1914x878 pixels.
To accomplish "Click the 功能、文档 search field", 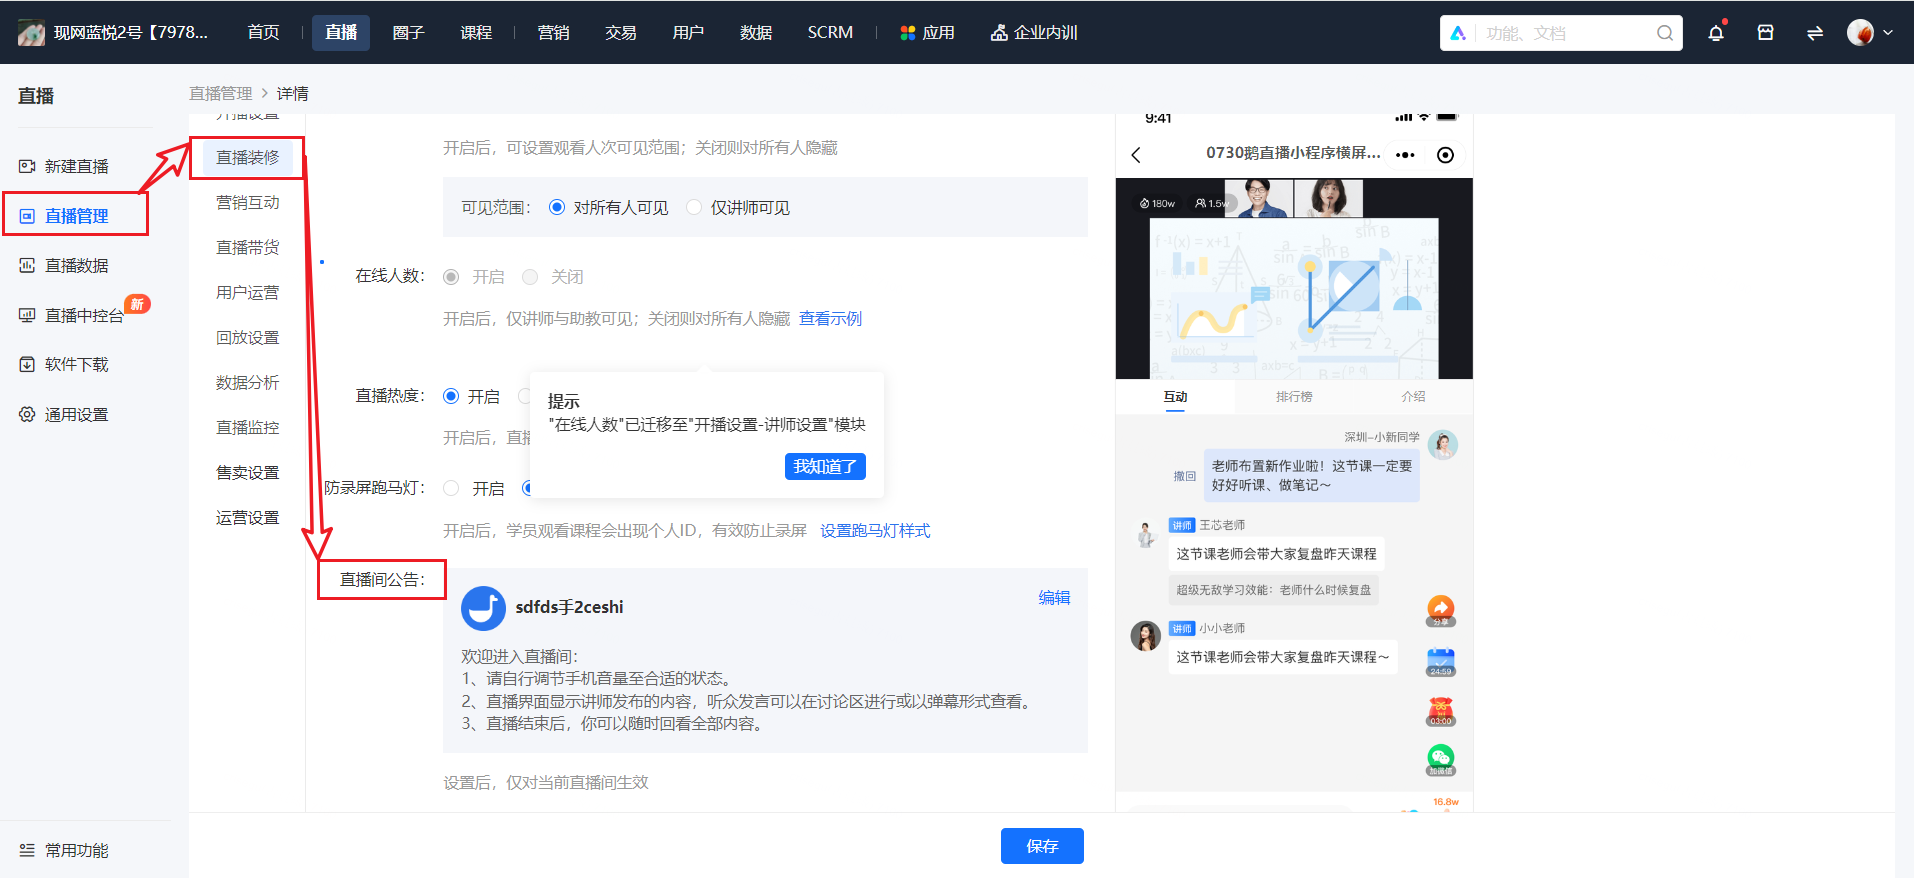I will click(x=1561, y=33).
